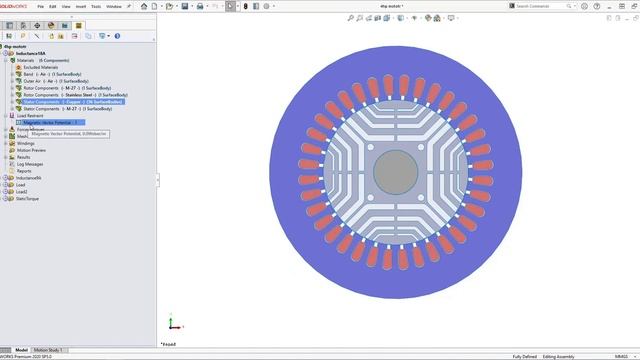Open the active yellow simulation manager tab

(78, 25)
